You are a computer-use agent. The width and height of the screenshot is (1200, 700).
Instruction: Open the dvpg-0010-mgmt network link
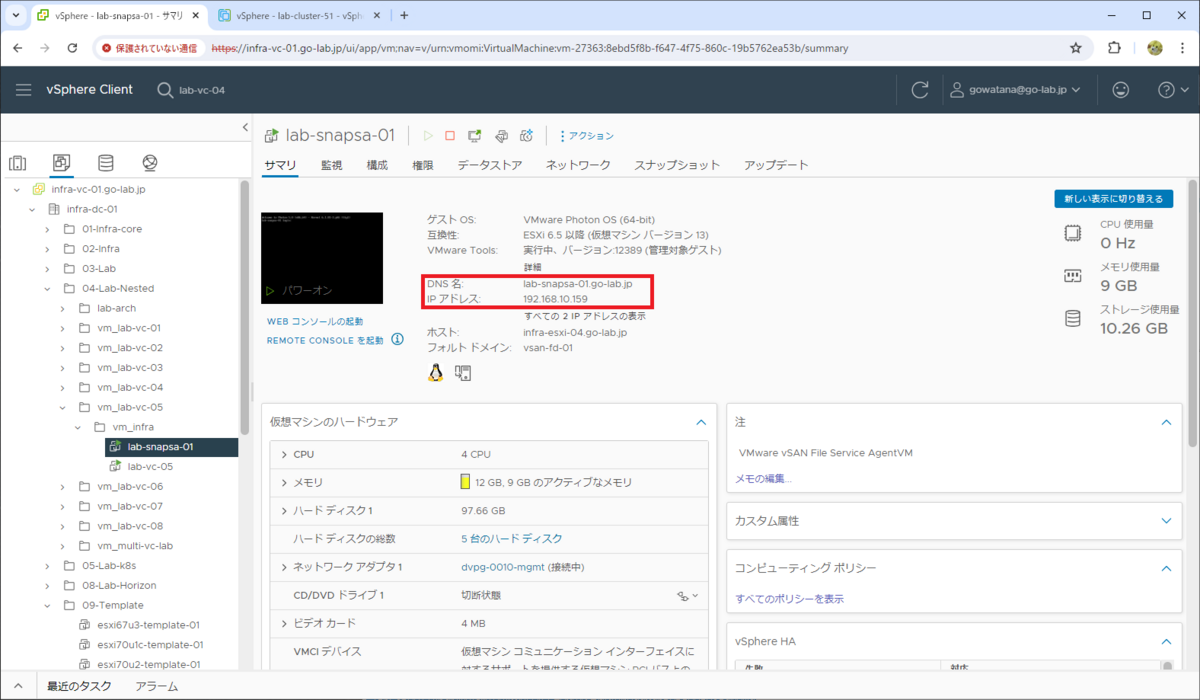tap(503, 567)
